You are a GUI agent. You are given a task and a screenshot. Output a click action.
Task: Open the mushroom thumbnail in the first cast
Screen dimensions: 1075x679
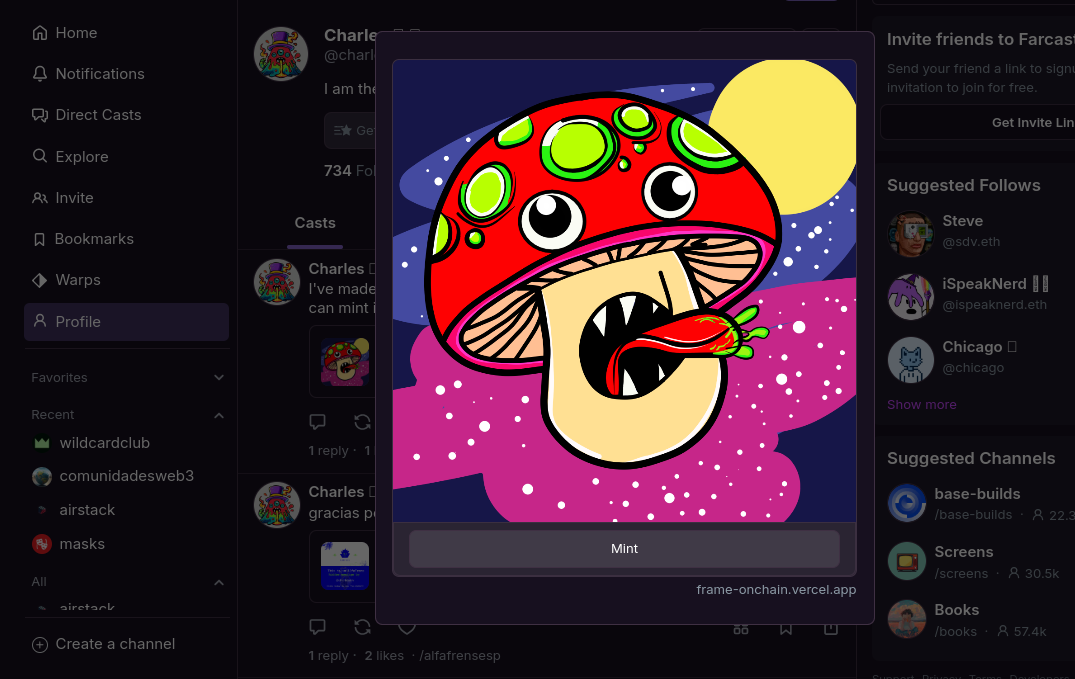(345, 361)
